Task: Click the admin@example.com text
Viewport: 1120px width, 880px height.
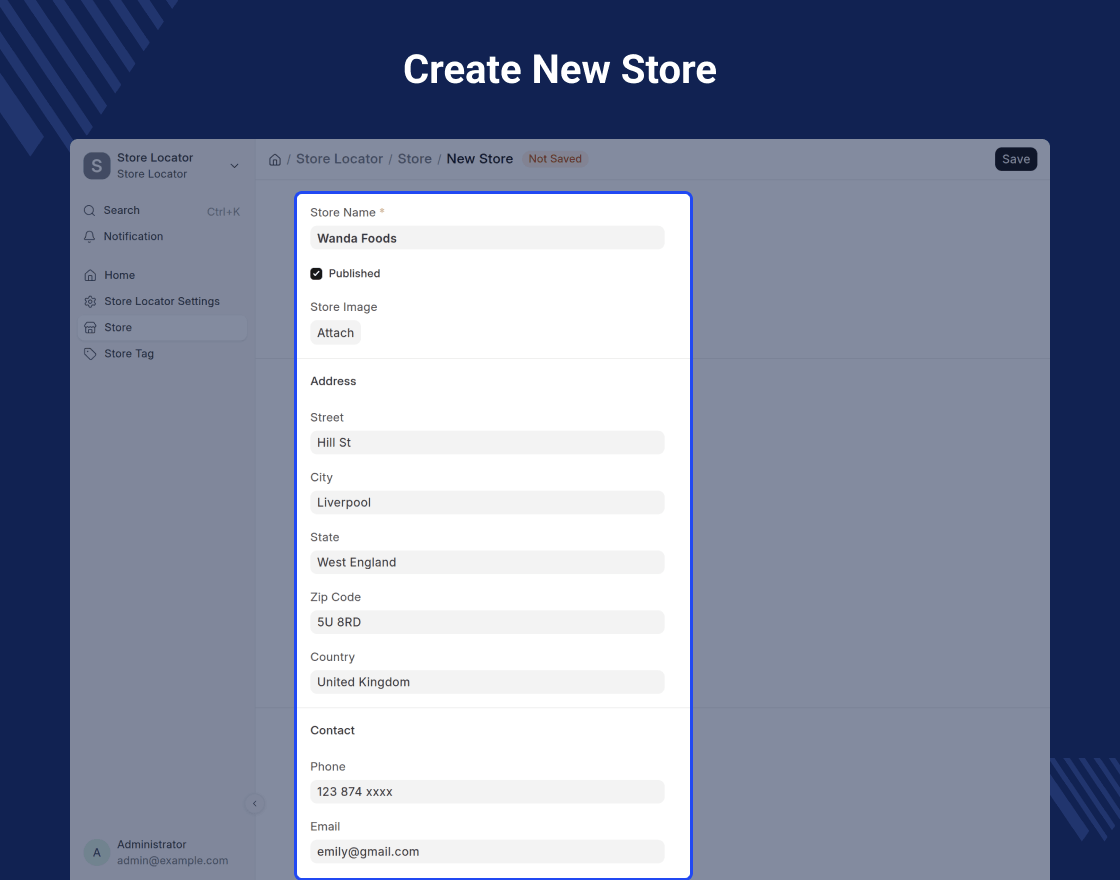Action: point(173,861)
